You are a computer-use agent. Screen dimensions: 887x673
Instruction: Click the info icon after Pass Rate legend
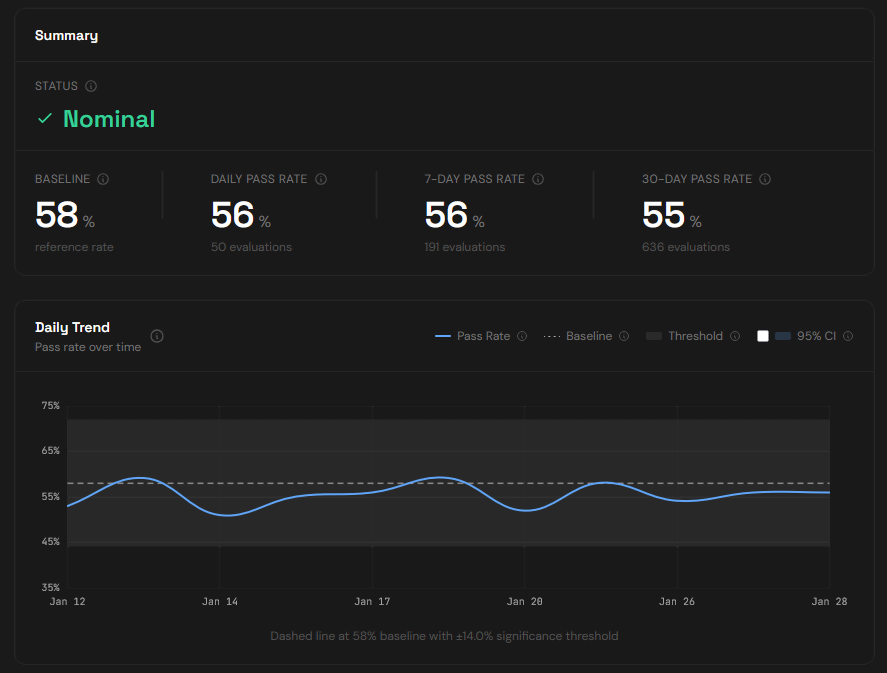[522, 337]
